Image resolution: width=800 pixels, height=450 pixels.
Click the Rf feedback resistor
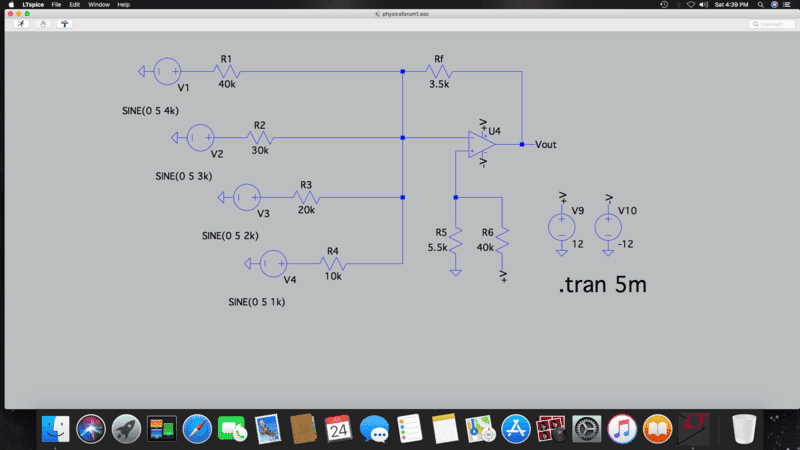pyautogui.click(x=438, y=71)
